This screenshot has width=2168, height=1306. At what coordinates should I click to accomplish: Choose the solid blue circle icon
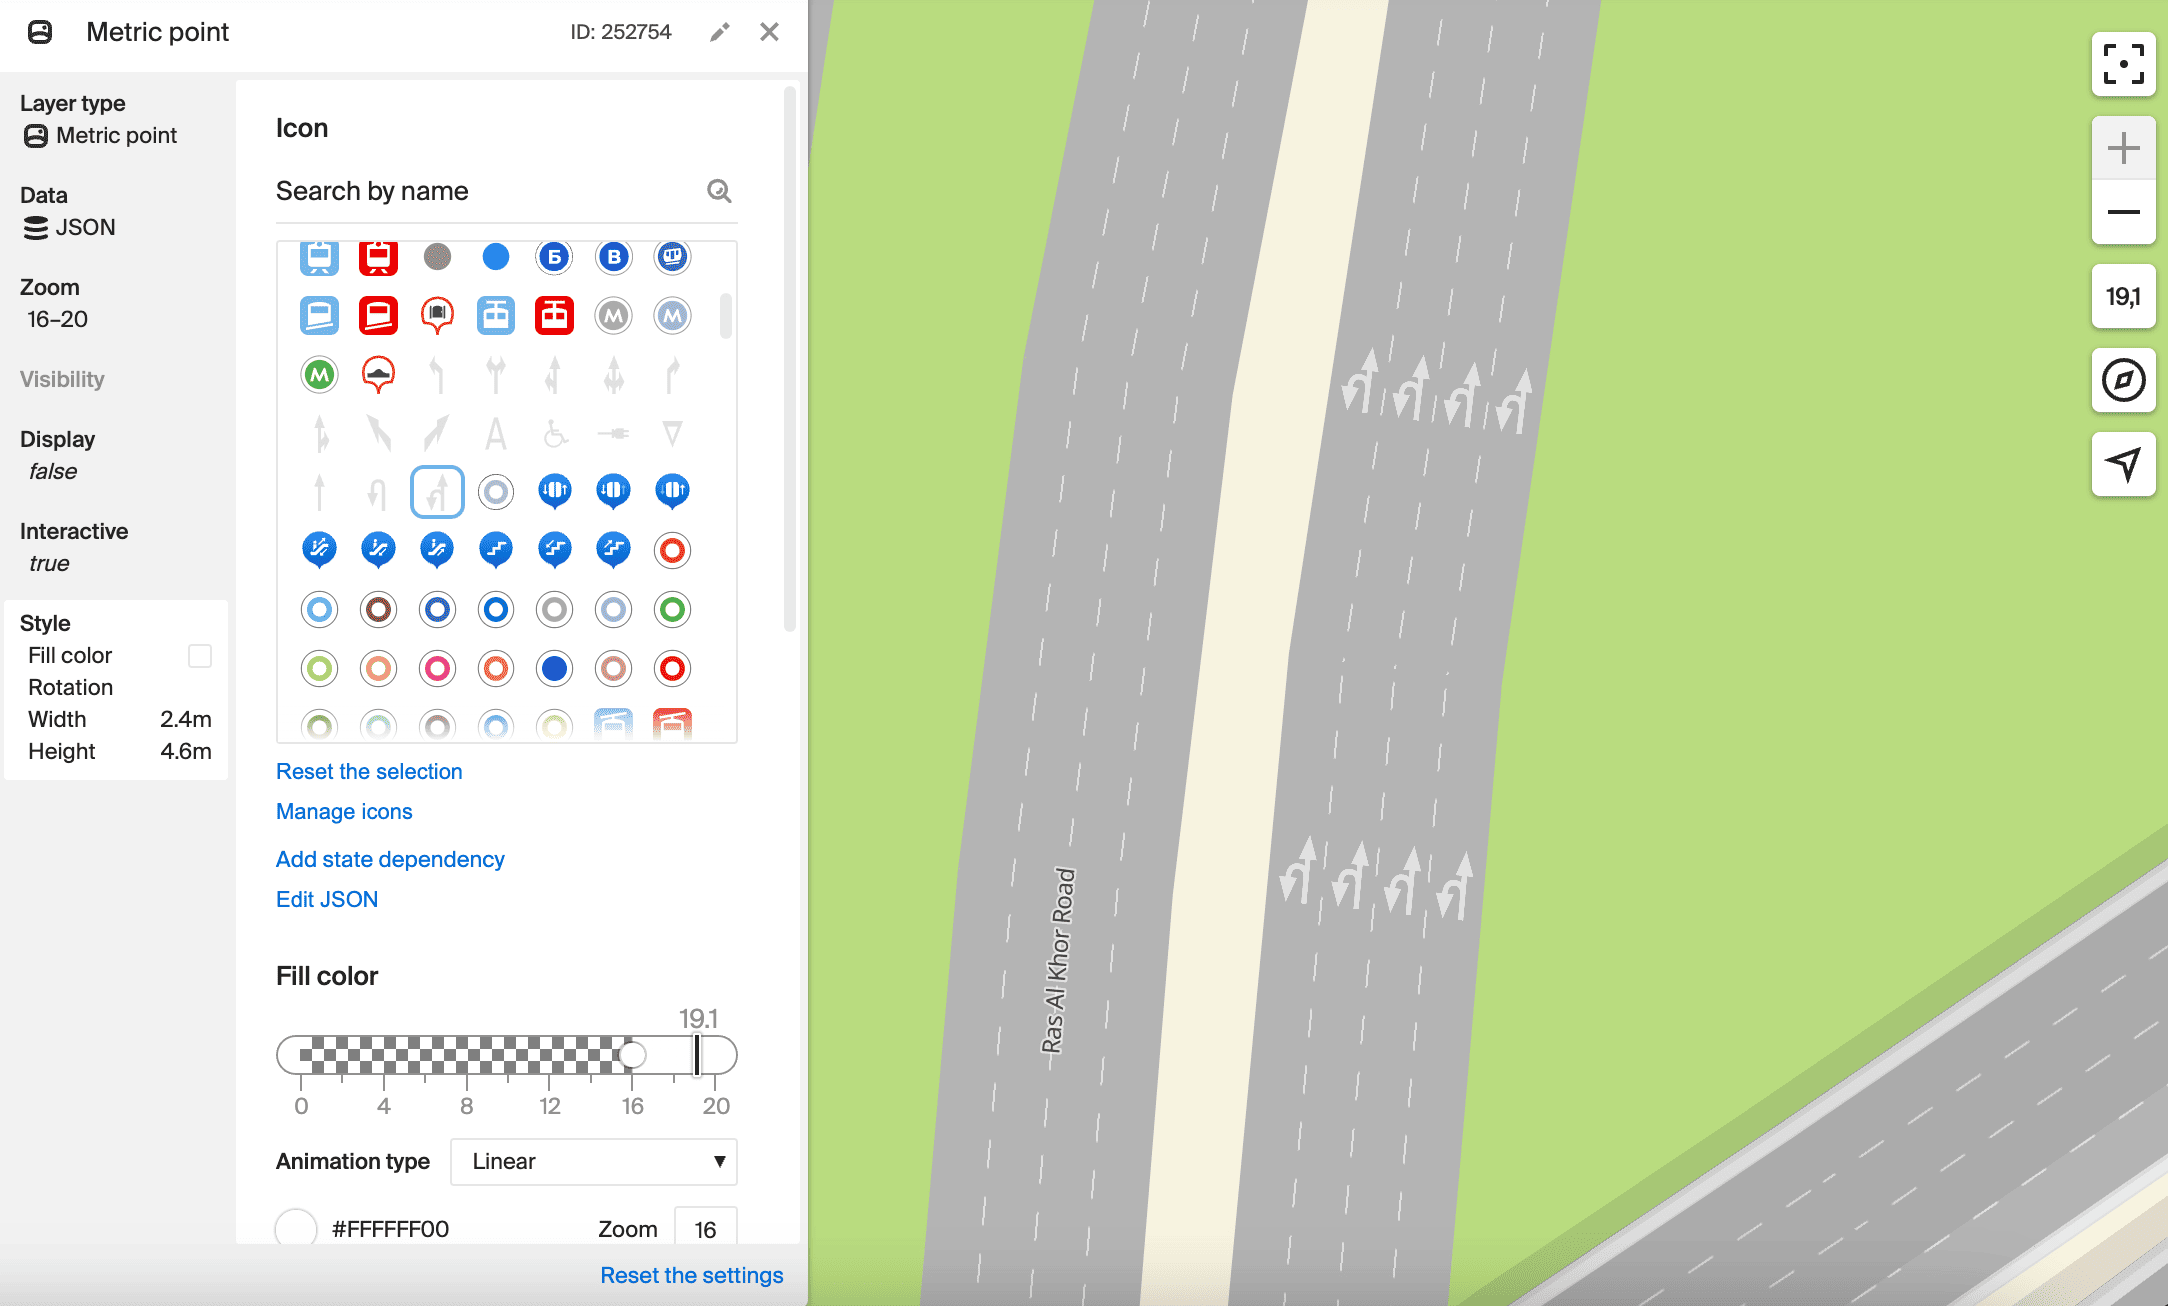[495, 257]
